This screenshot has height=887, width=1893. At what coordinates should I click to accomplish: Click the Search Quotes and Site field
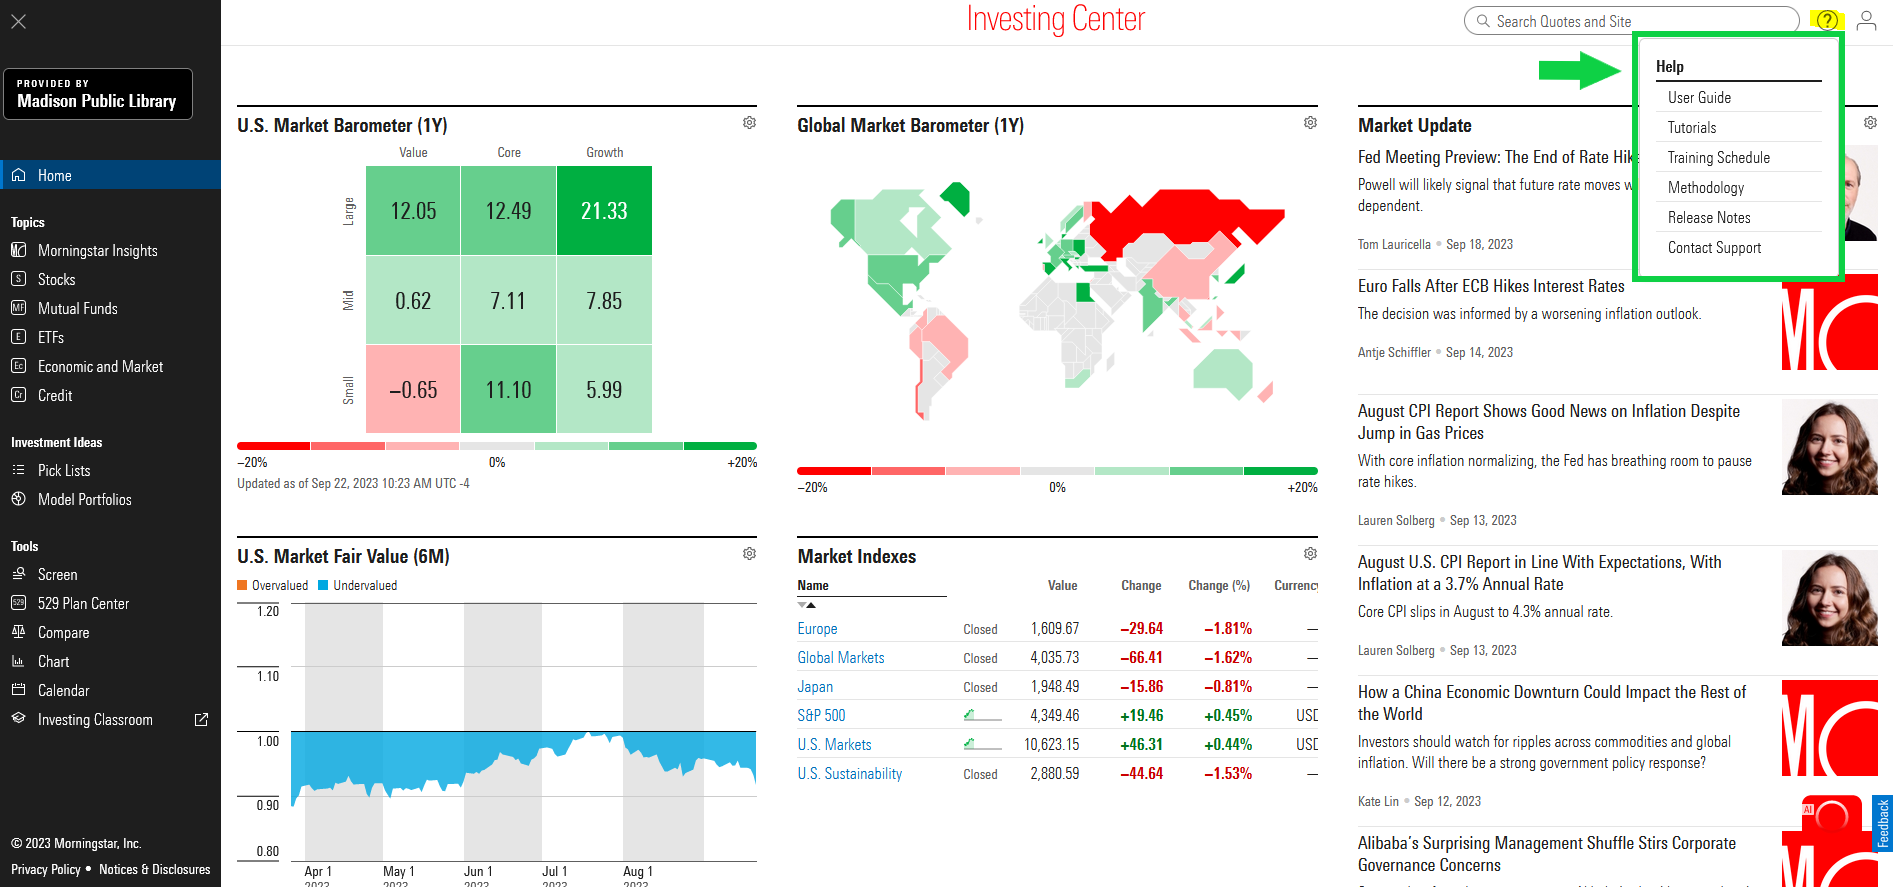(x=1632, y=21)
